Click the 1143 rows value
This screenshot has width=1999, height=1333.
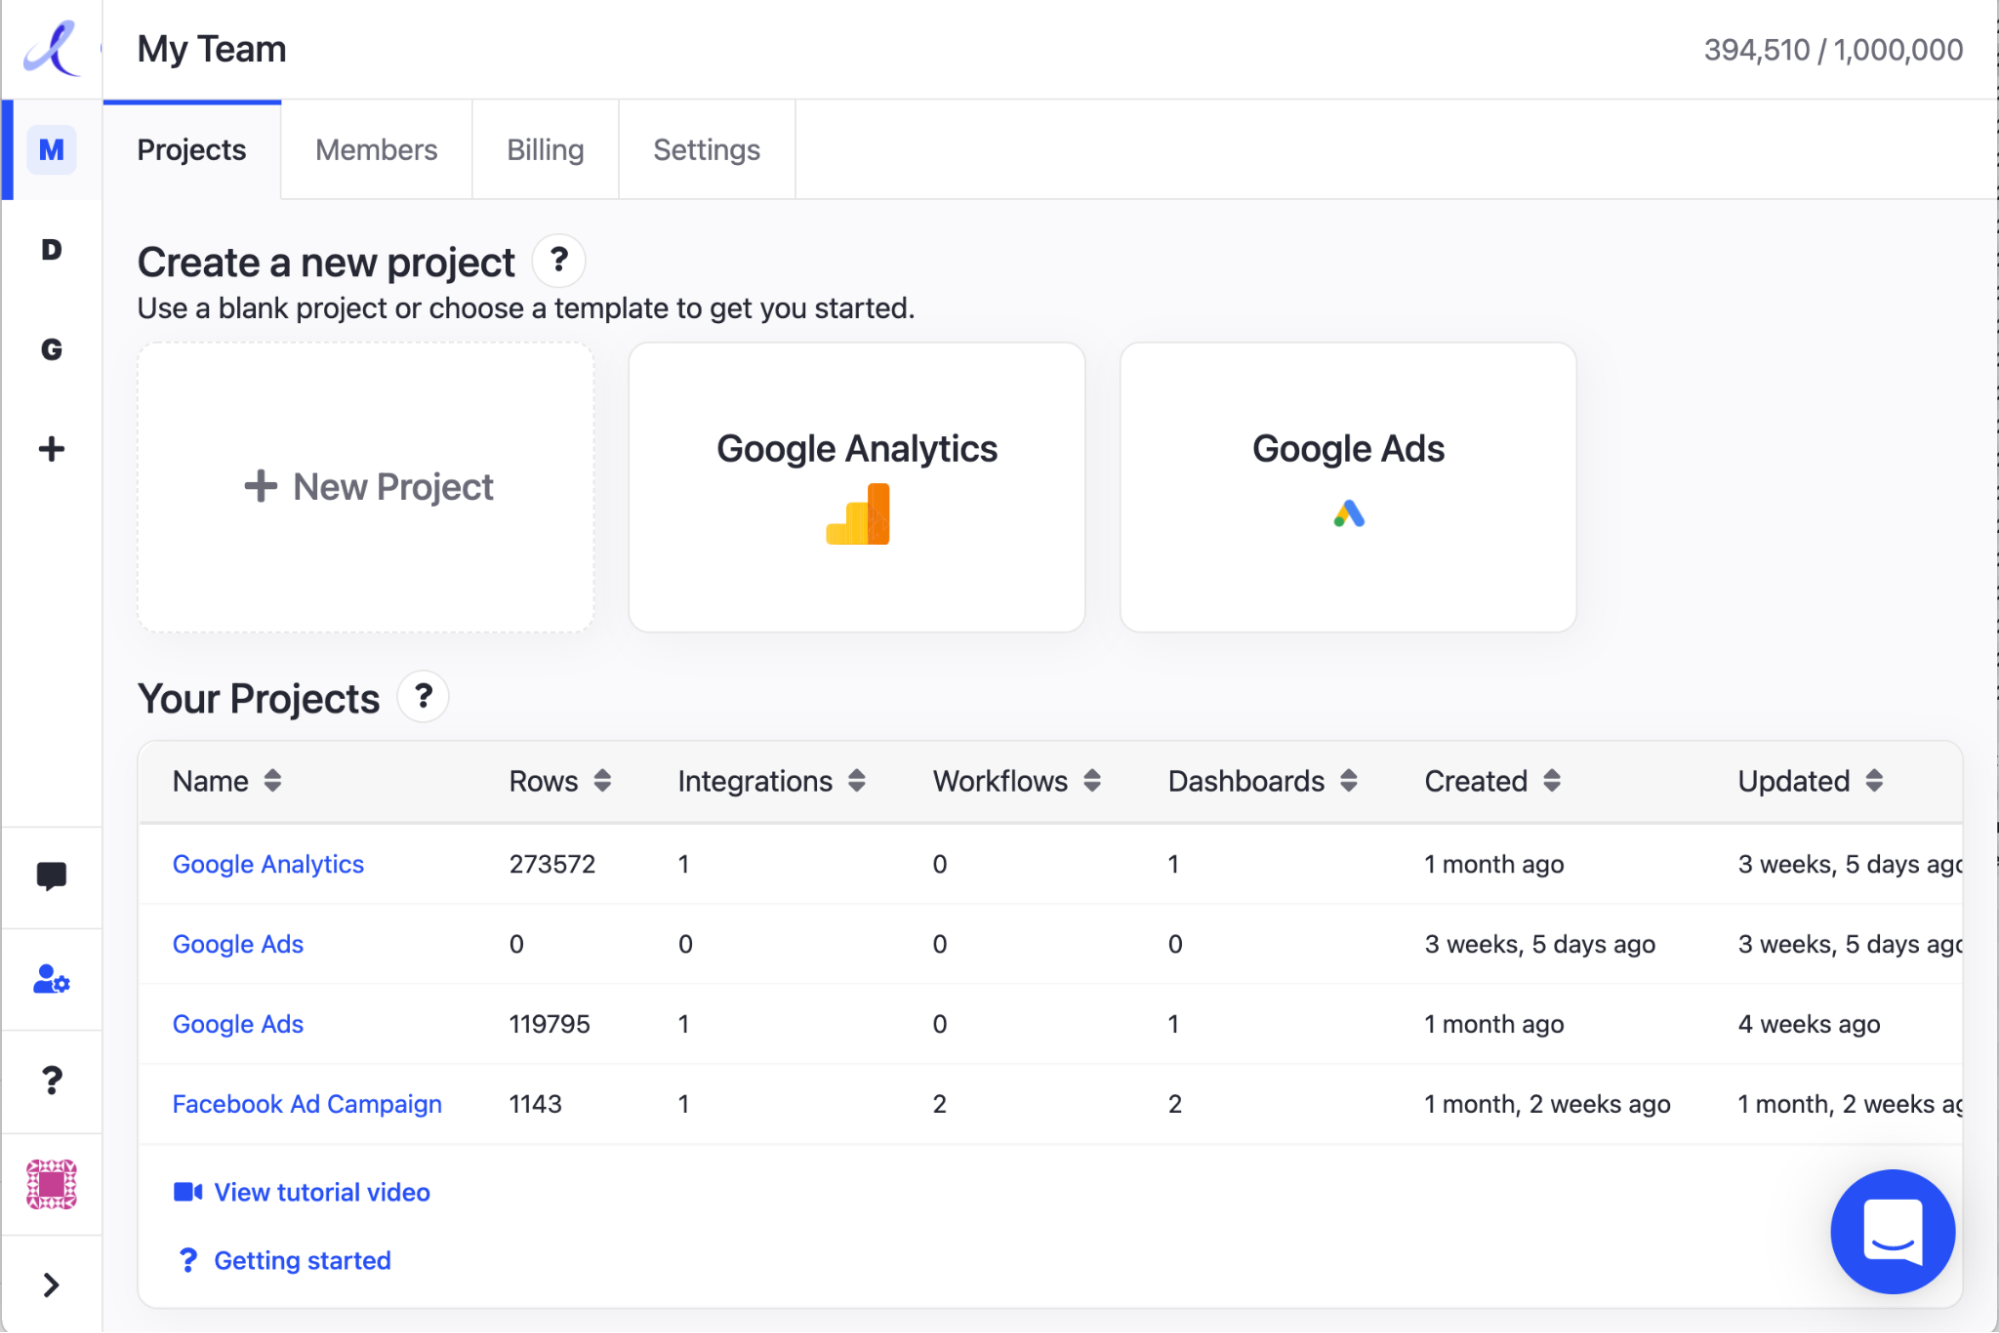[x=535, y=1104]
